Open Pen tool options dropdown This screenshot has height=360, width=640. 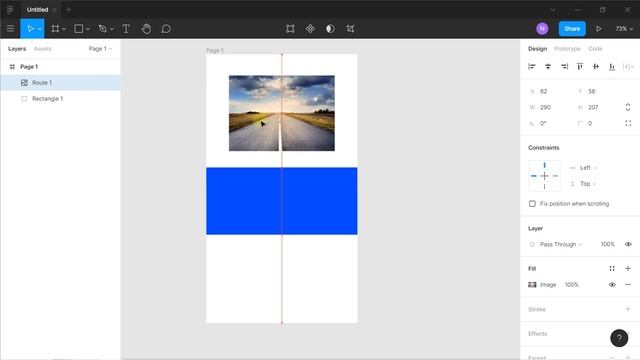112,29
